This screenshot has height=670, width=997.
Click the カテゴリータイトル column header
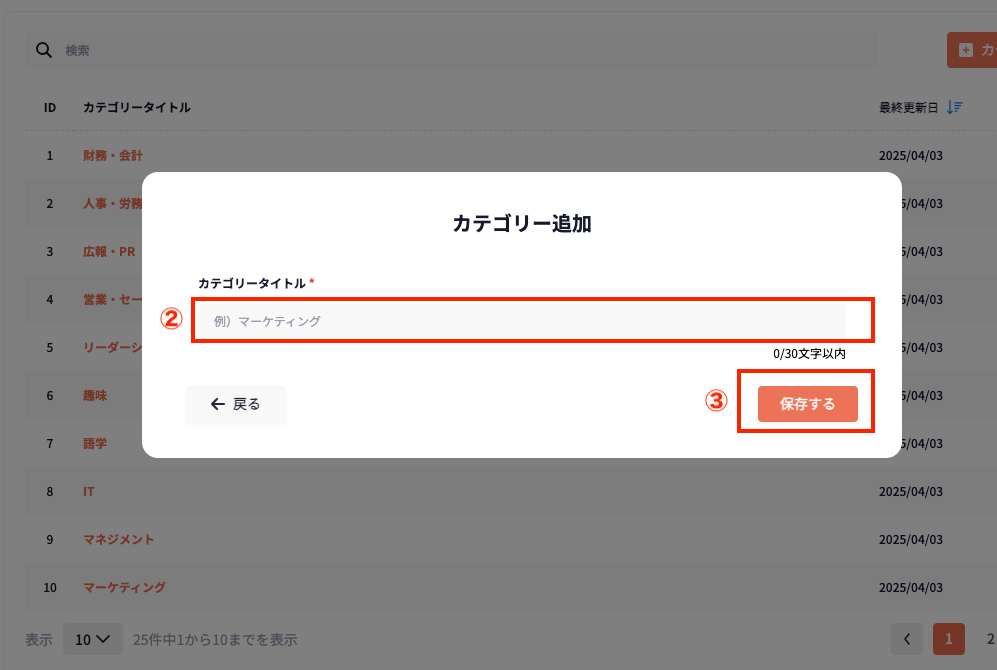point(137,107)
